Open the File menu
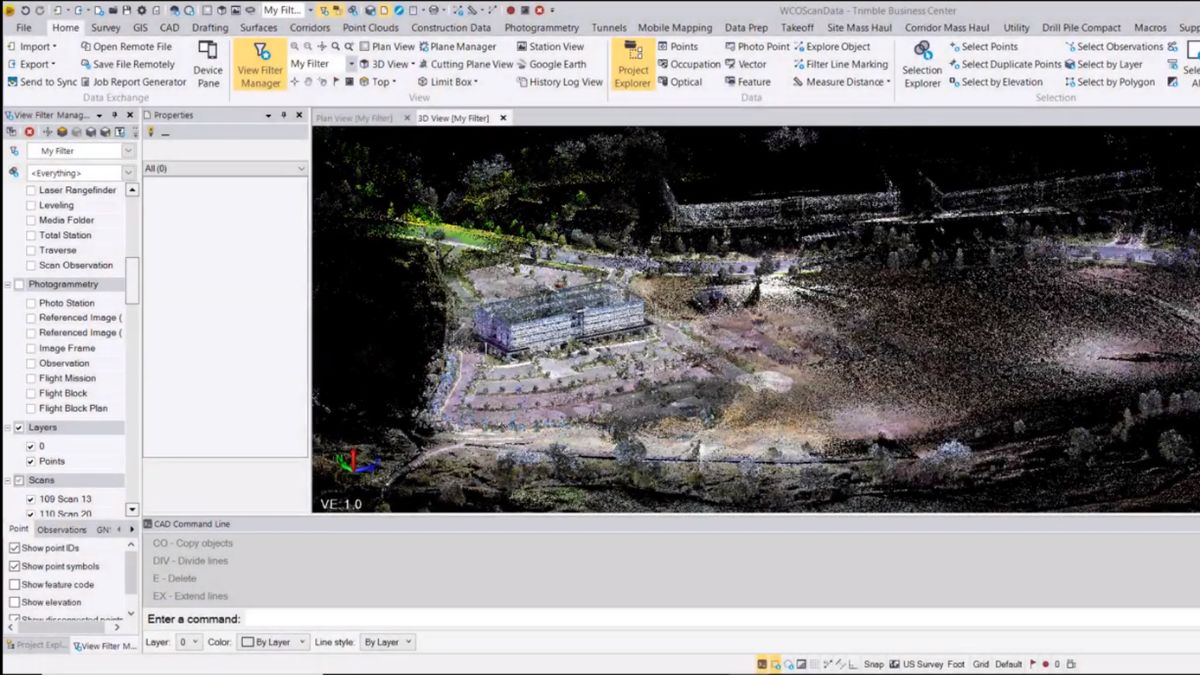Viewport: 1200px width, 675px height. tap(24, 28)
